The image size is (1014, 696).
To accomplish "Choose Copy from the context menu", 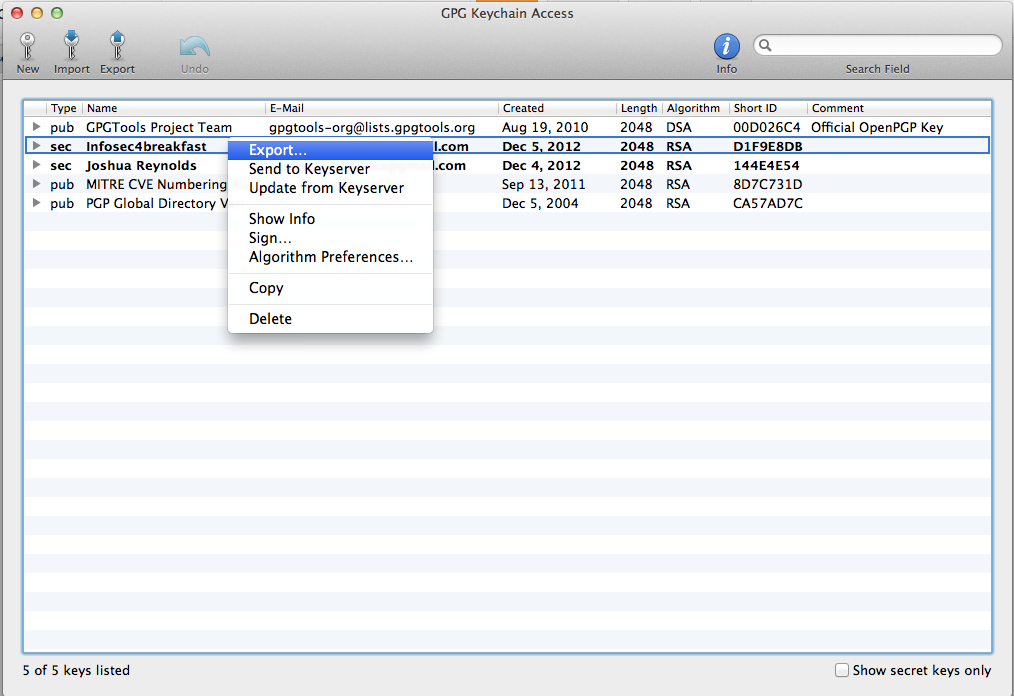I will click(330, 288).
